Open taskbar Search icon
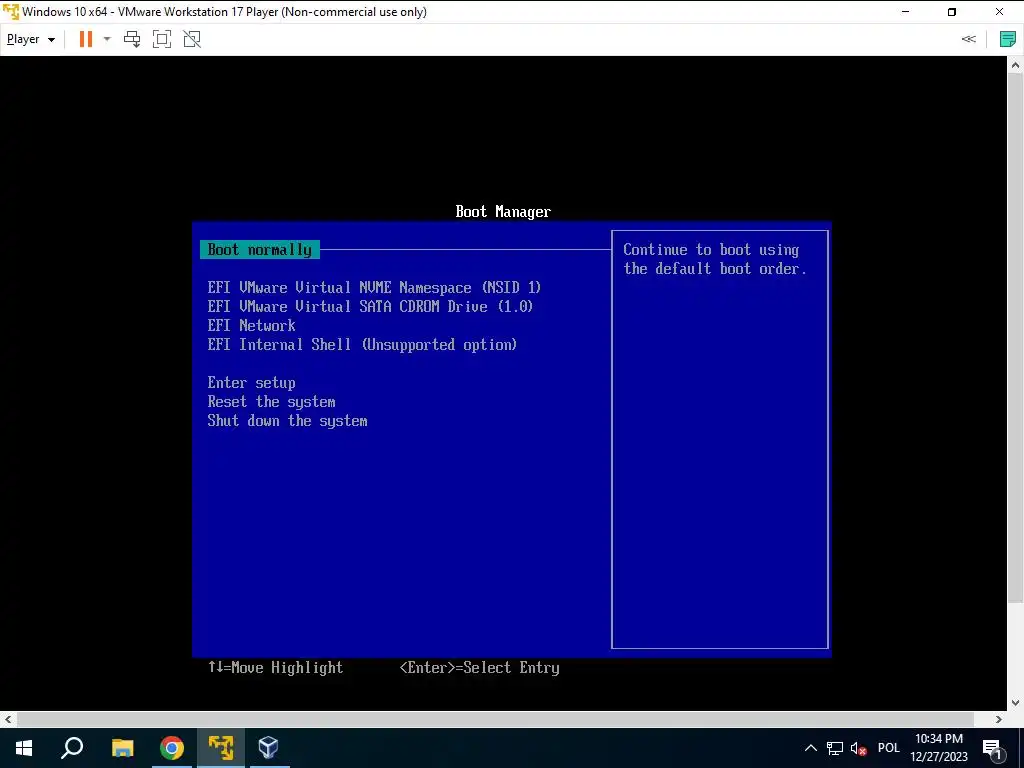 pyautogui.click(x=72, y=748)
